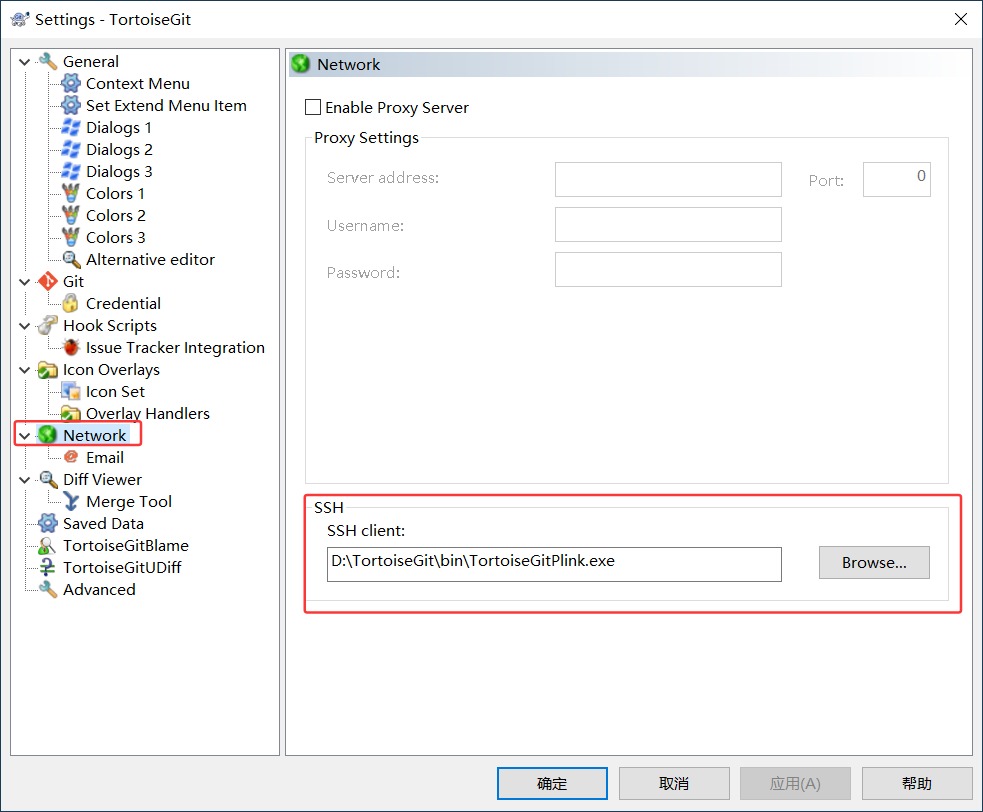Open Issue Tracker Integration page
This screenshot has height=812, width=983.
(175, 347)
